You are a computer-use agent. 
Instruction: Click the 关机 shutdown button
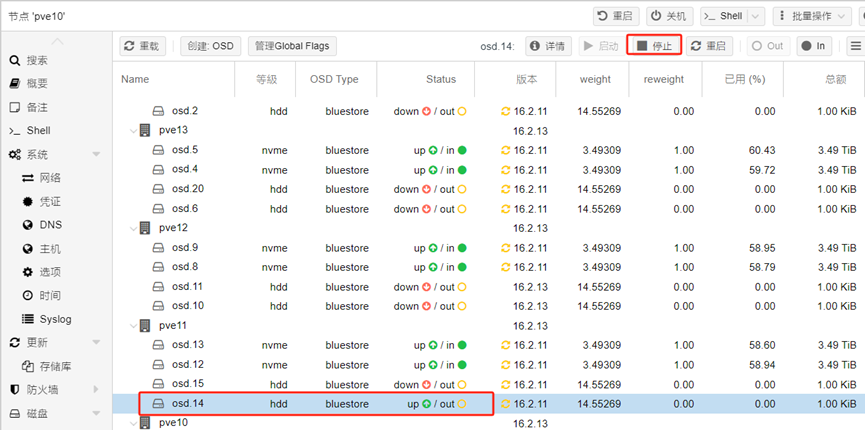pyautogui.click(x=669, y=17)
